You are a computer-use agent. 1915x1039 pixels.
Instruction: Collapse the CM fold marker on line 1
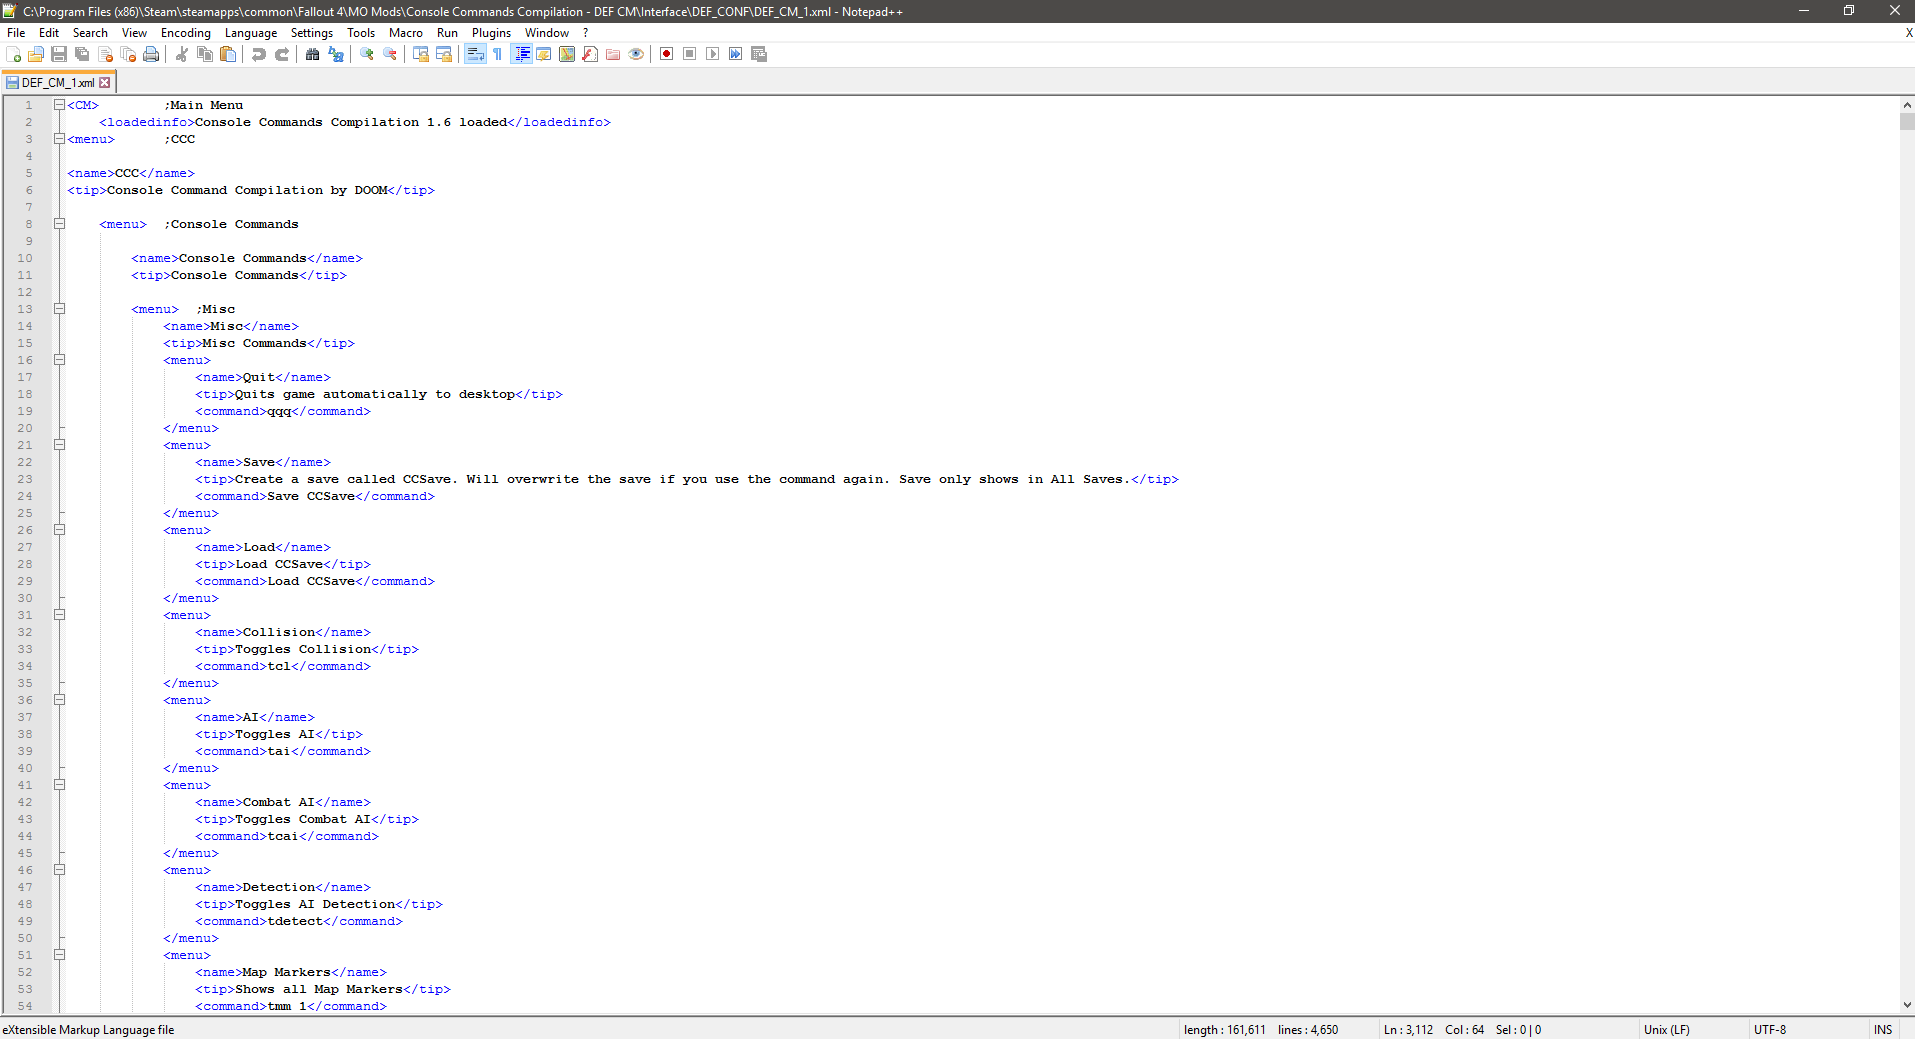click(x=59, y=105)
